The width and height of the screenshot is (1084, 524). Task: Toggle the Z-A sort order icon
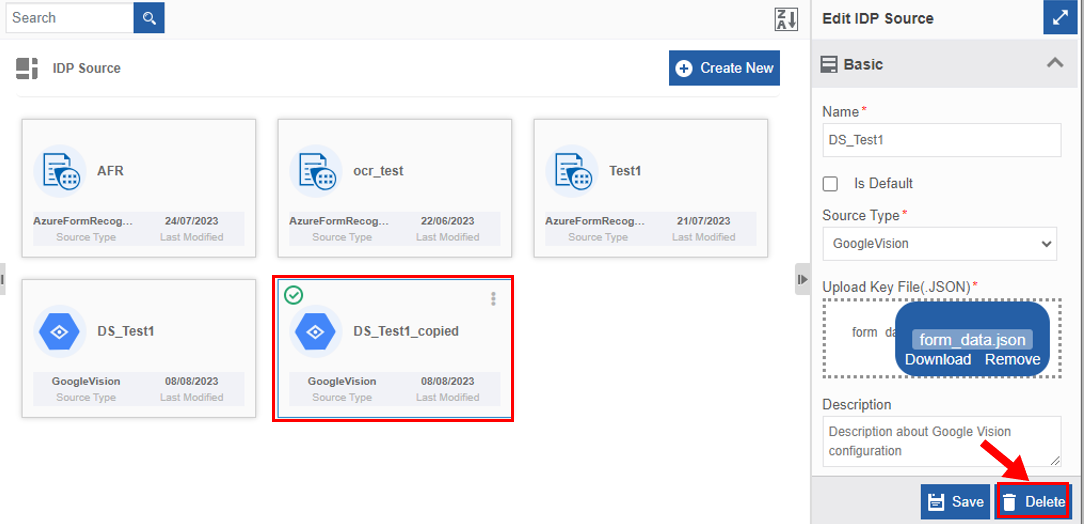(x=786, y=19)
